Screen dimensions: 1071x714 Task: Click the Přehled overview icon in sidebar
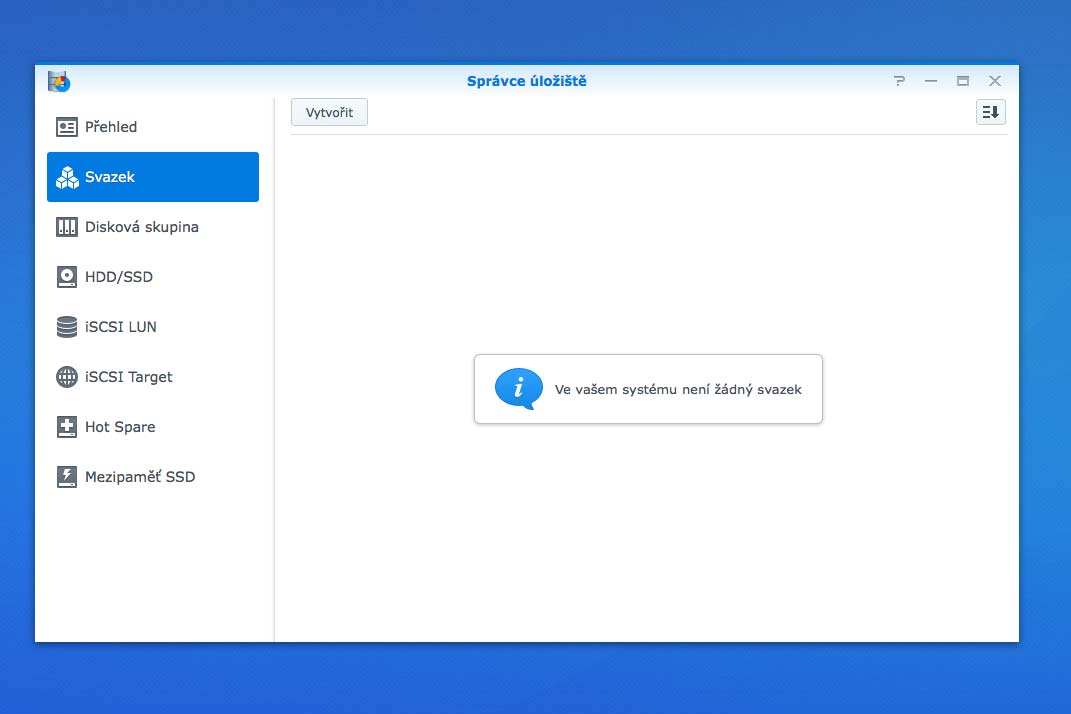[x=67, y=127]
